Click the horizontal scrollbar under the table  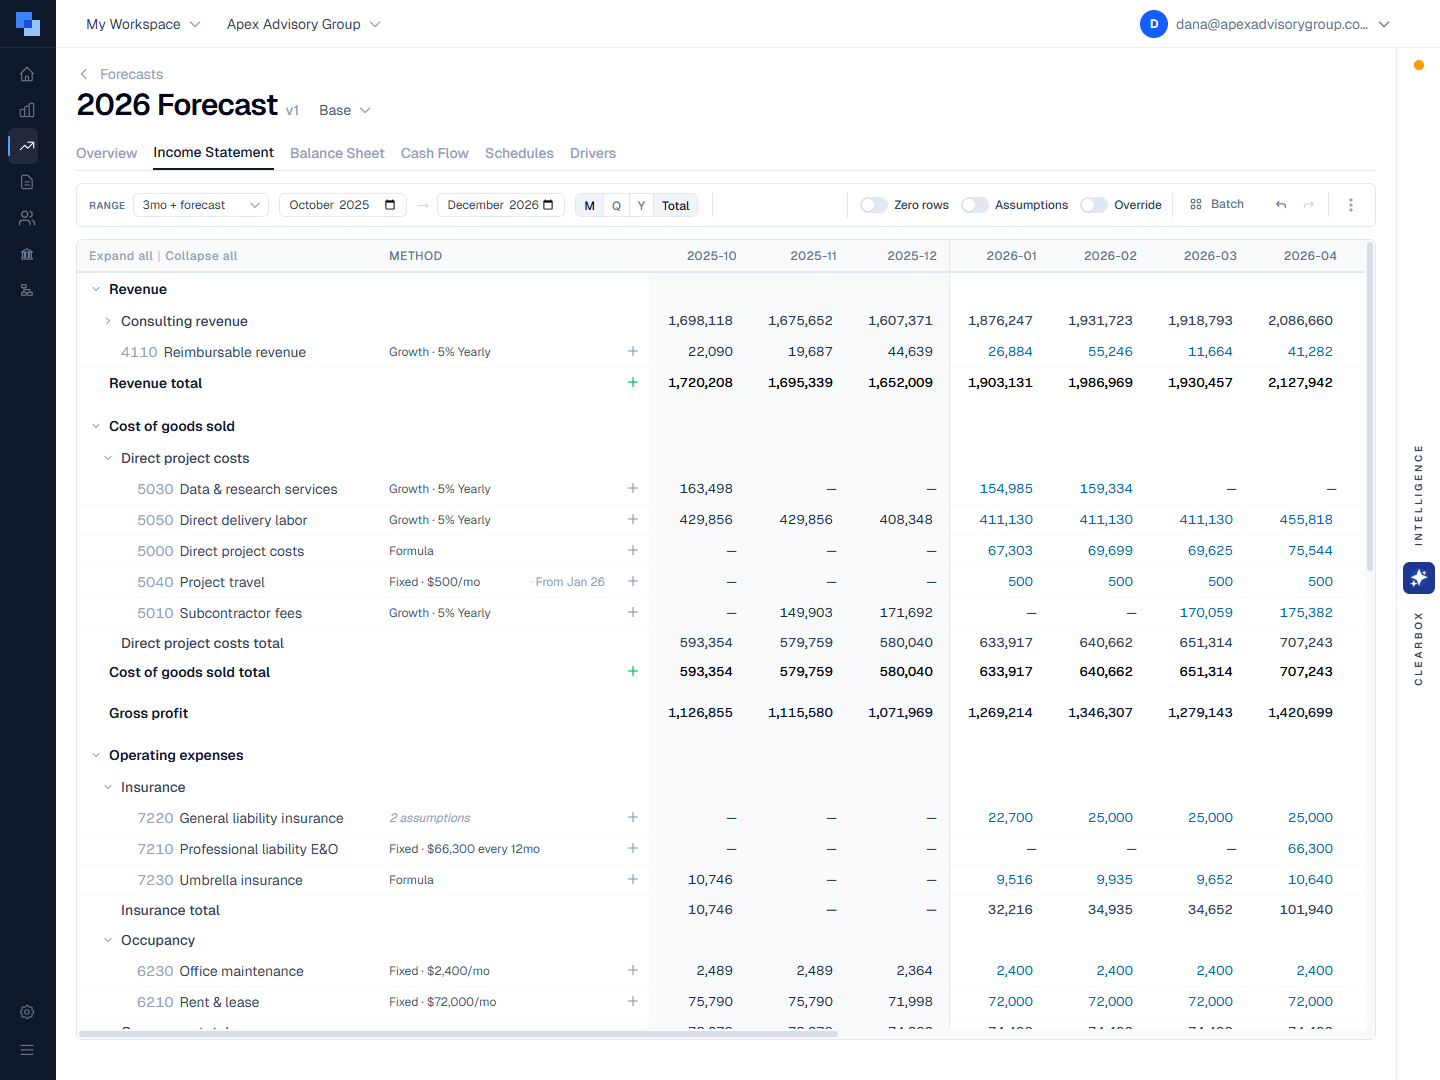coord(458,1034)
